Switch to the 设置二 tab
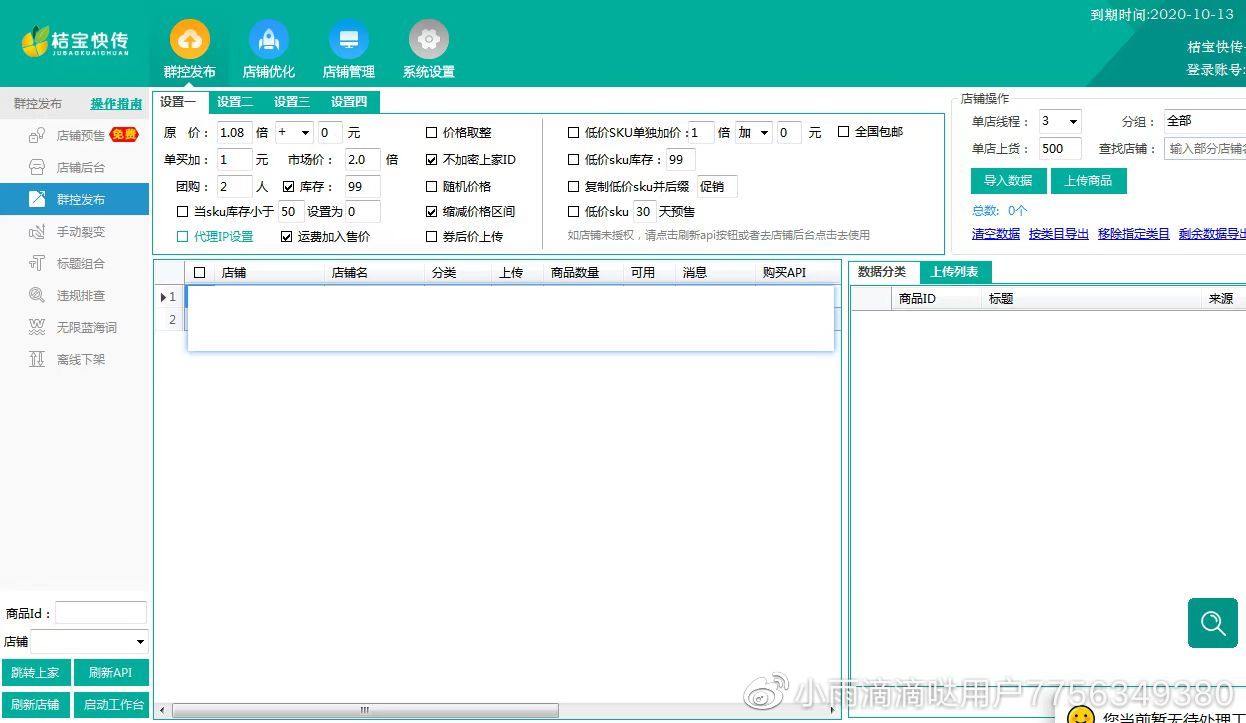Image resolution: width=1246 pixels, height=723 pixels. pyautogui.click(x=235, y=102)
